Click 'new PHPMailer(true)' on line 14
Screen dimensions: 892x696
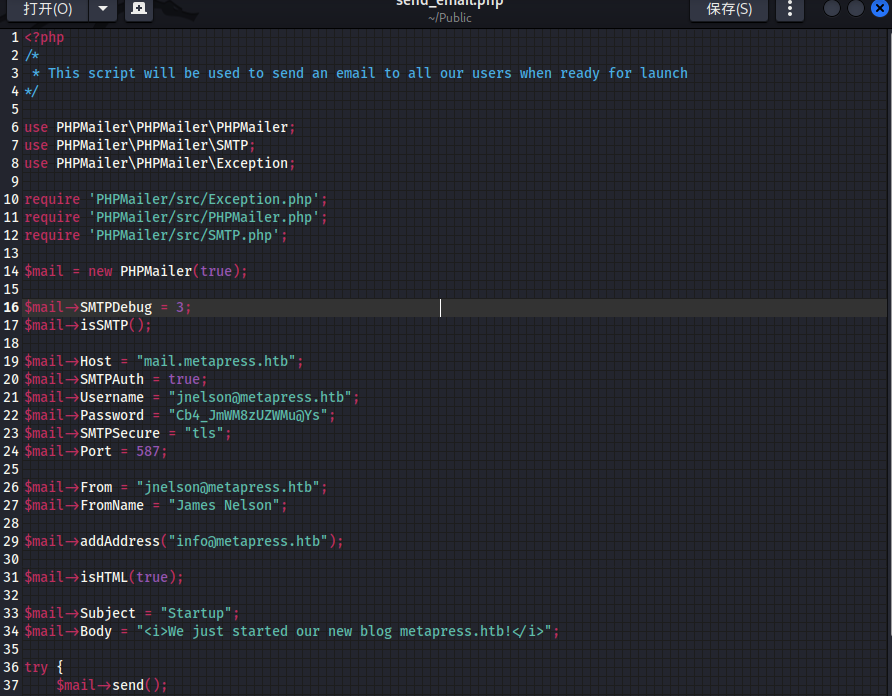(164, 271)
